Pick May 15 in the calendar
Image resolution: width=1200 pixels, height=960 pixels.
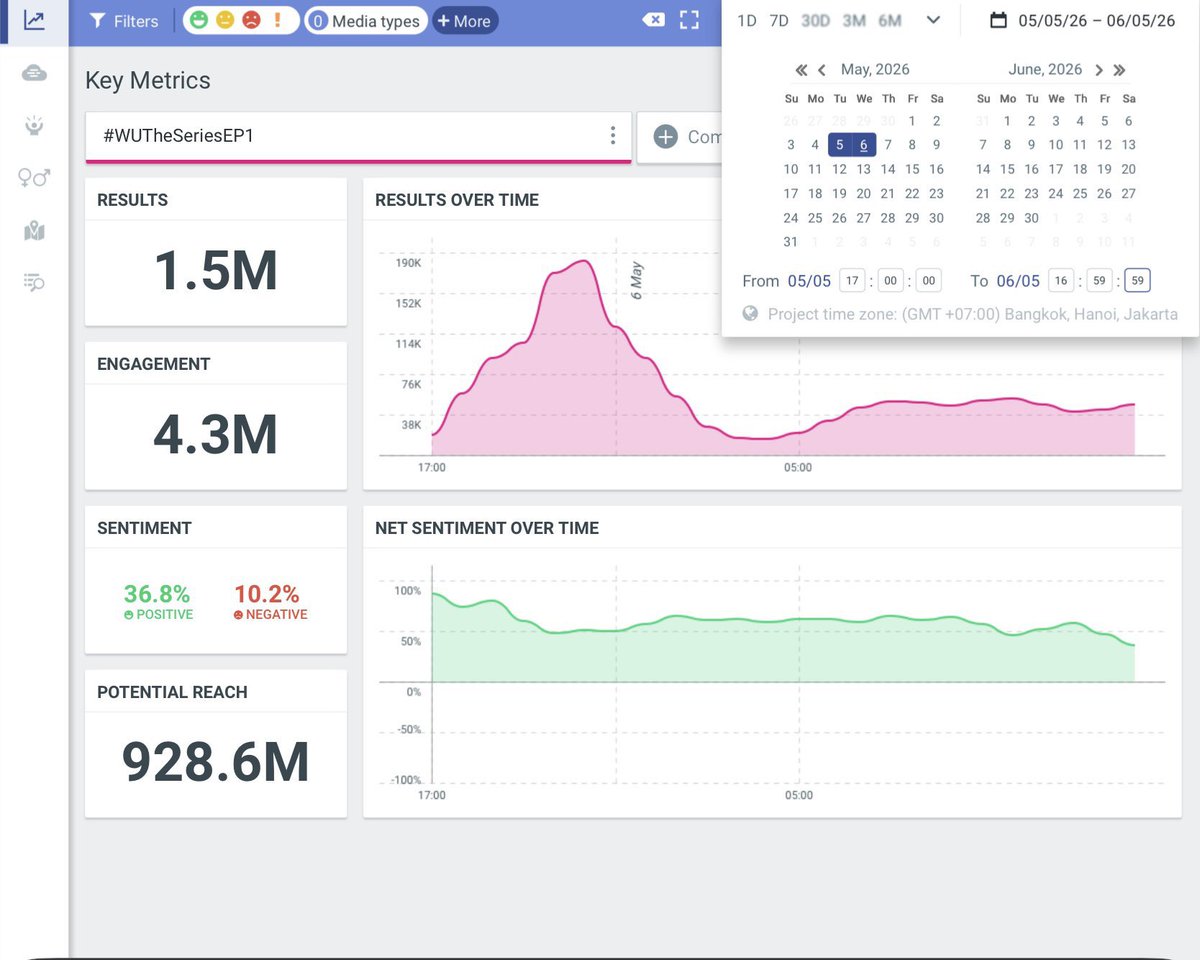(x=912, y=169)
